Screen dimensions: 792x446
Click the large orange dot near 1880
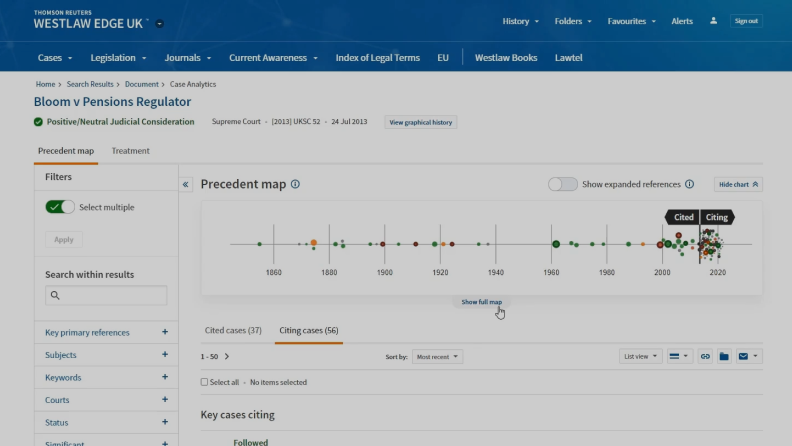click(x=313, y=243)
